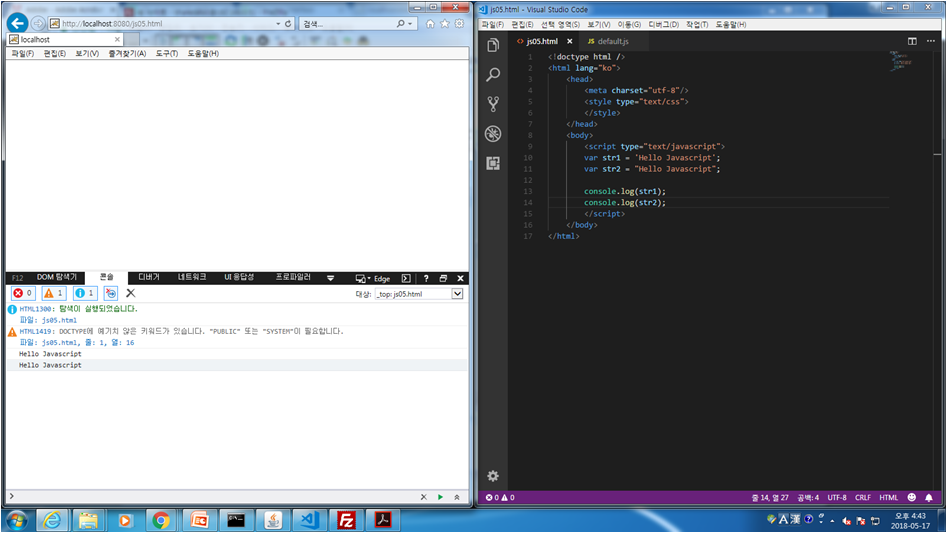Change encoding via UTF-8 status item
The height and width of the screenshot is (533, 947).
click(x=836, y=497)
